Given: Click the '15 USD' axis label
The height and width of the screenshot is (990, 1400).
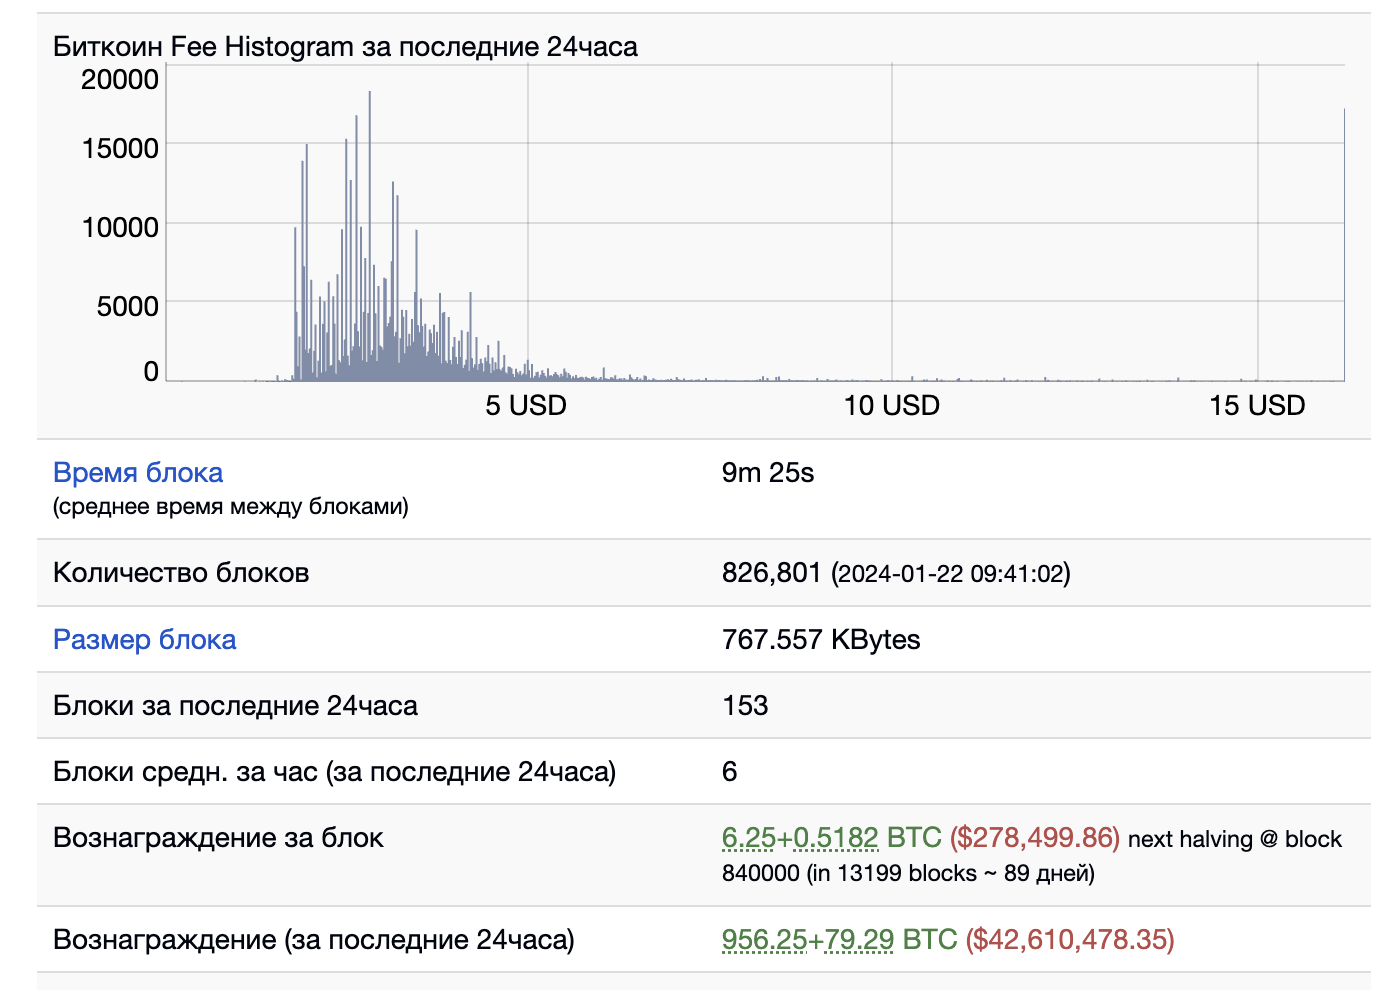Looking at the screenshot, I should pos(1257,406).
